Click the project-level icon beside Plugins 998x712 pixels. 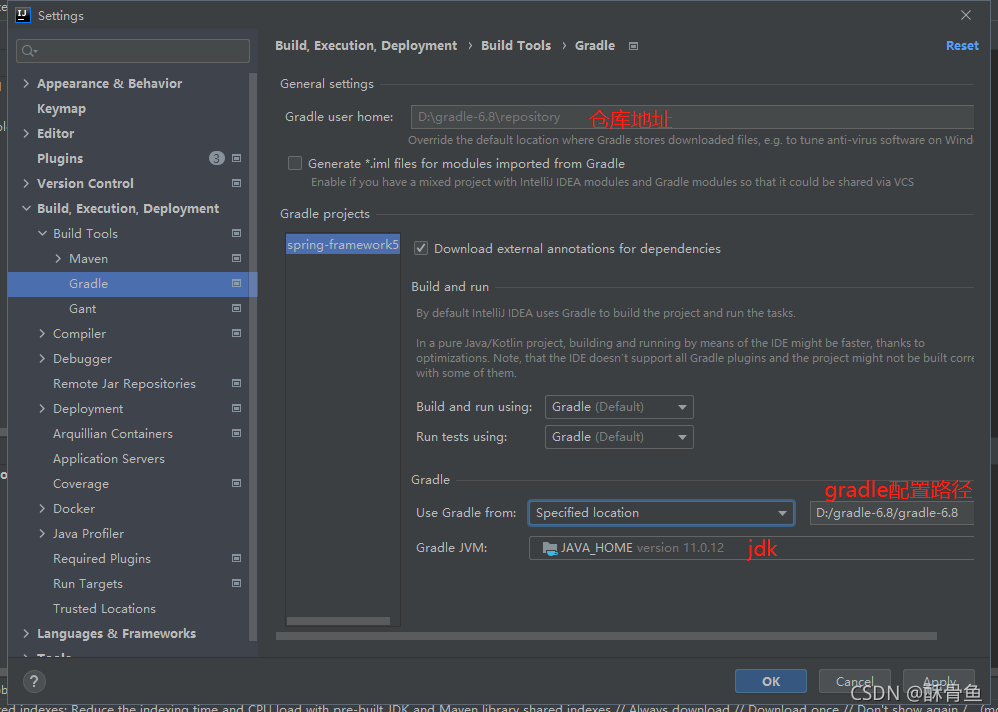[x=237, y=158]
